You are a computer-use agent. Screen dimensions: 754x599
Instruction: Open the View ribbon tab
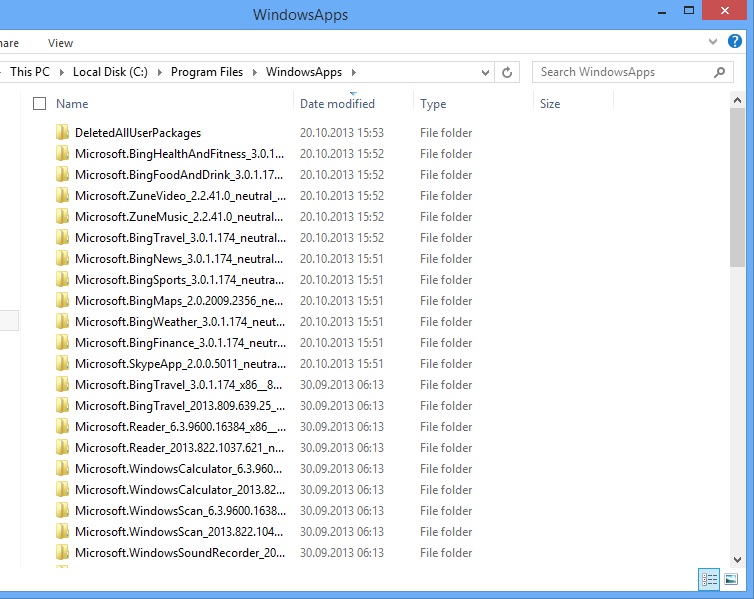tap(60, 43)
